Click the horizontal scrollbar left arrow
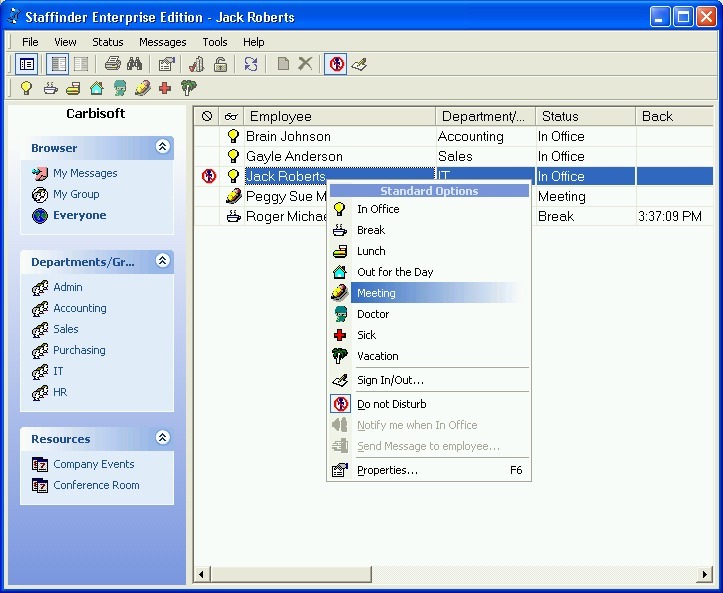 coord(202,574)
